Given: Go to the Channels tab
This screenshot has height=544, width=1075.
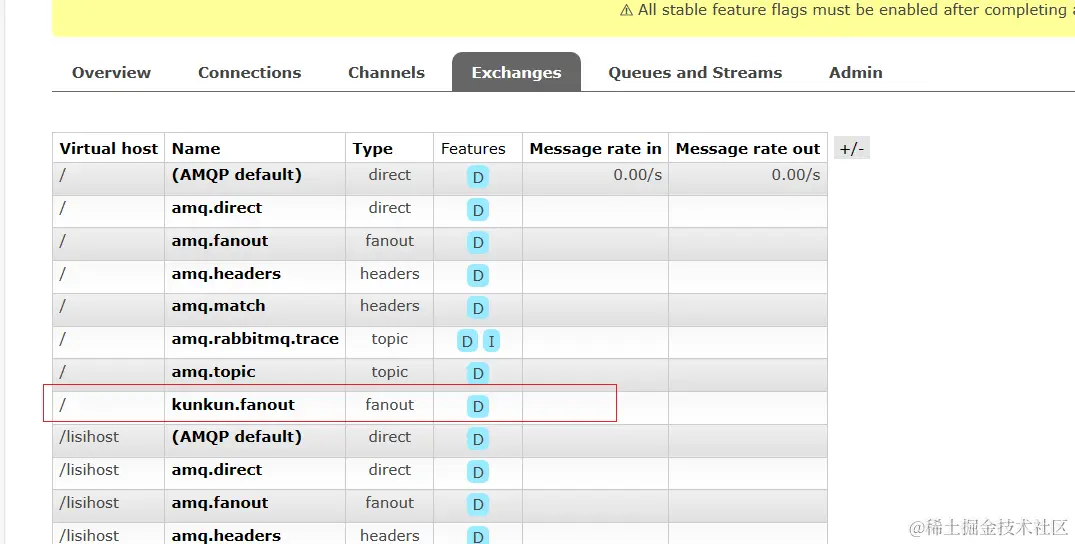Looking at the screenshot, I should click(x=387, y=73).
